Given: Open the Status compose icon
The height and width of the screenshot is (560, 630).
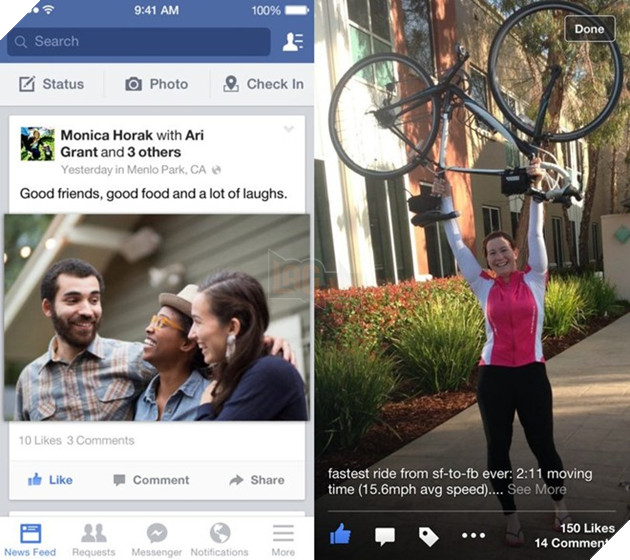Looking at the screenshot, I should pos(27,84).
